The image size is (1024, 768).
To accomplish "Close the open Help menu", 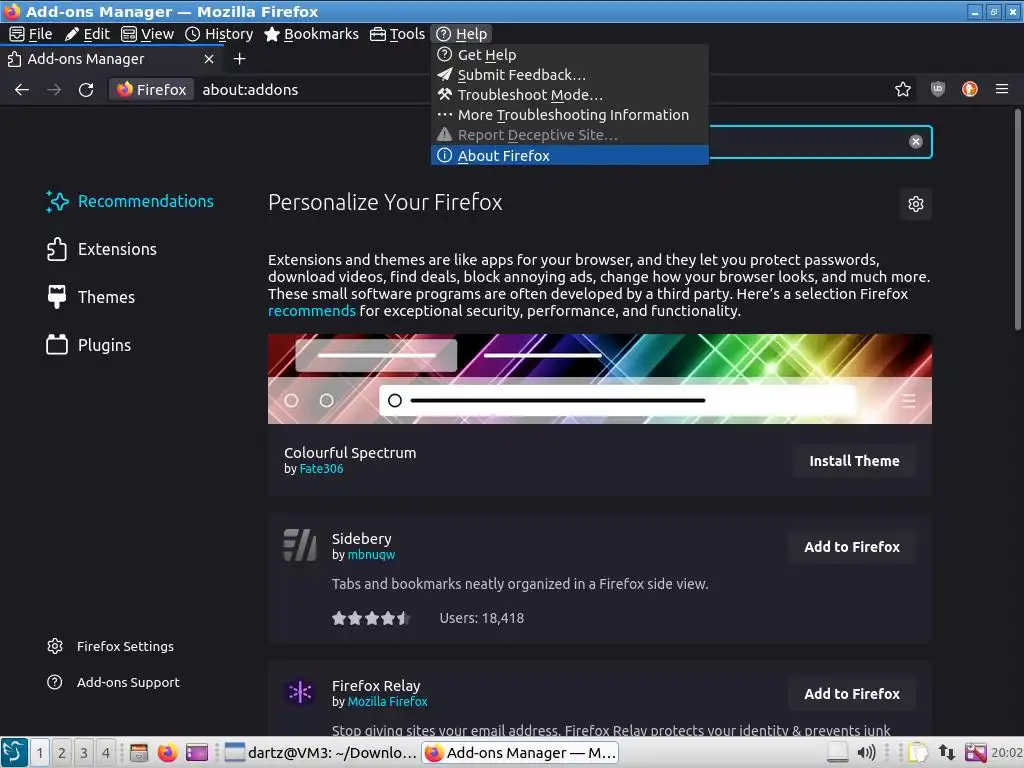I will (462, 34).
